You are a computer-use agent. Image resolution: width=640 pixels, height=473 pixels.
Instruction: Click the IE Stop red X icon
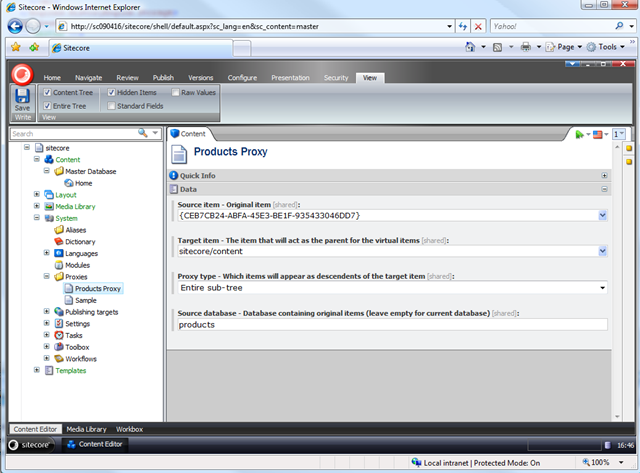click(x=478, y=27)
